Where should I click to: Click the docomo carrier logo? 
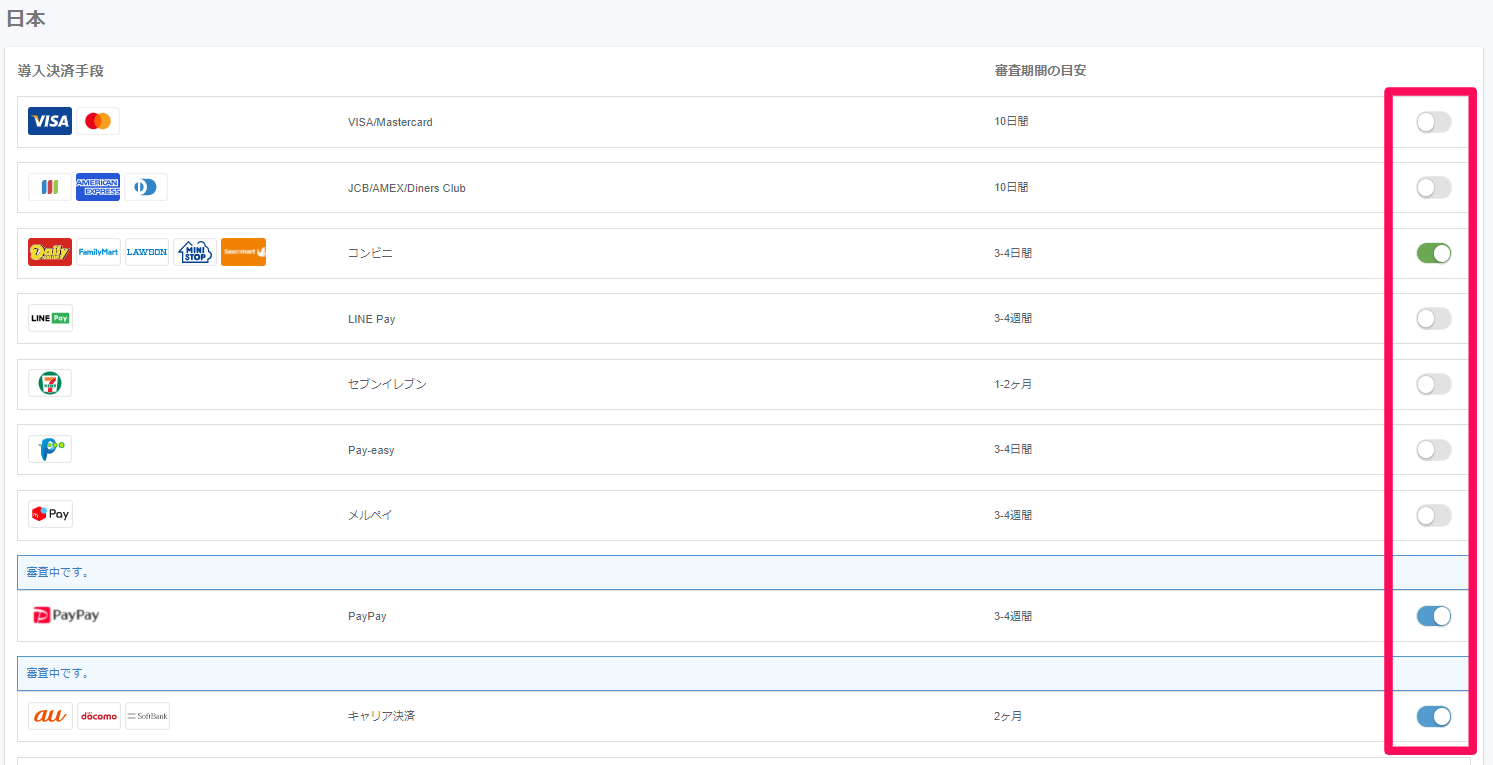(99, 716)
